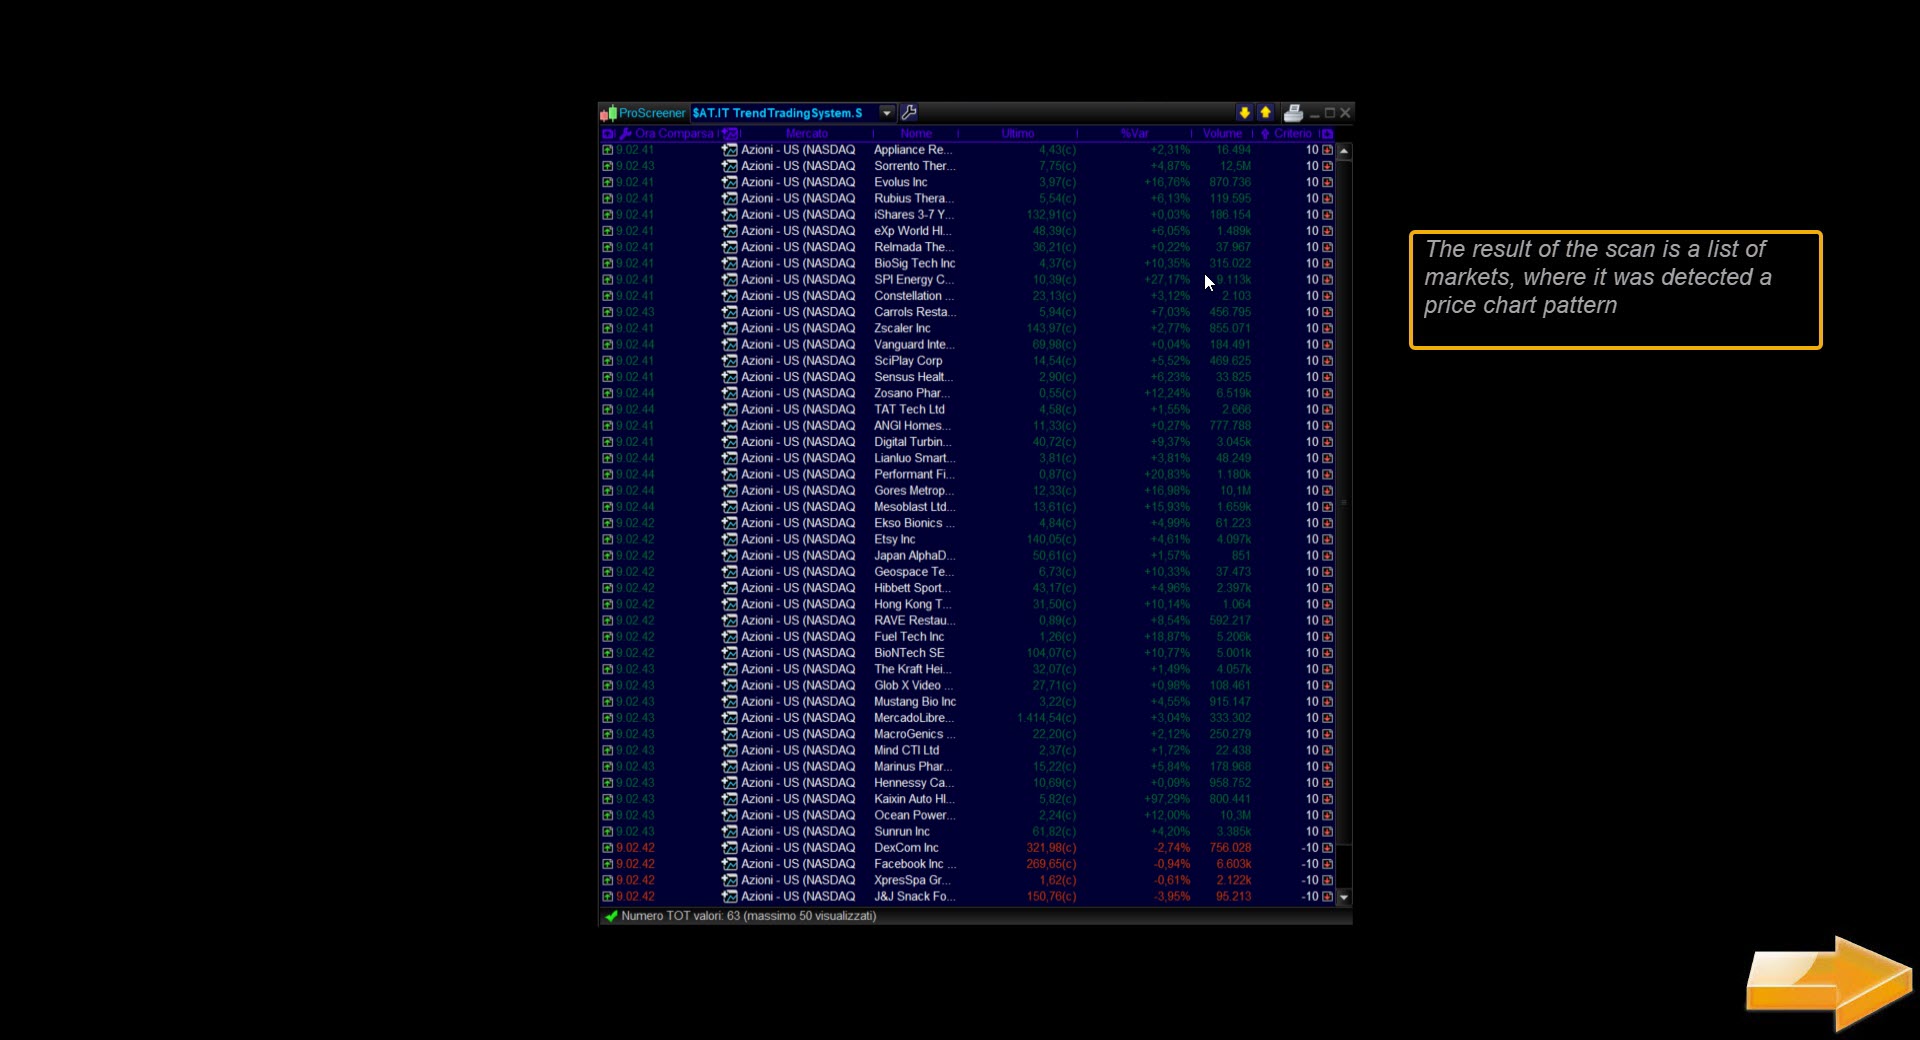Select the Digital Turbin... row name

pos(912,442)
